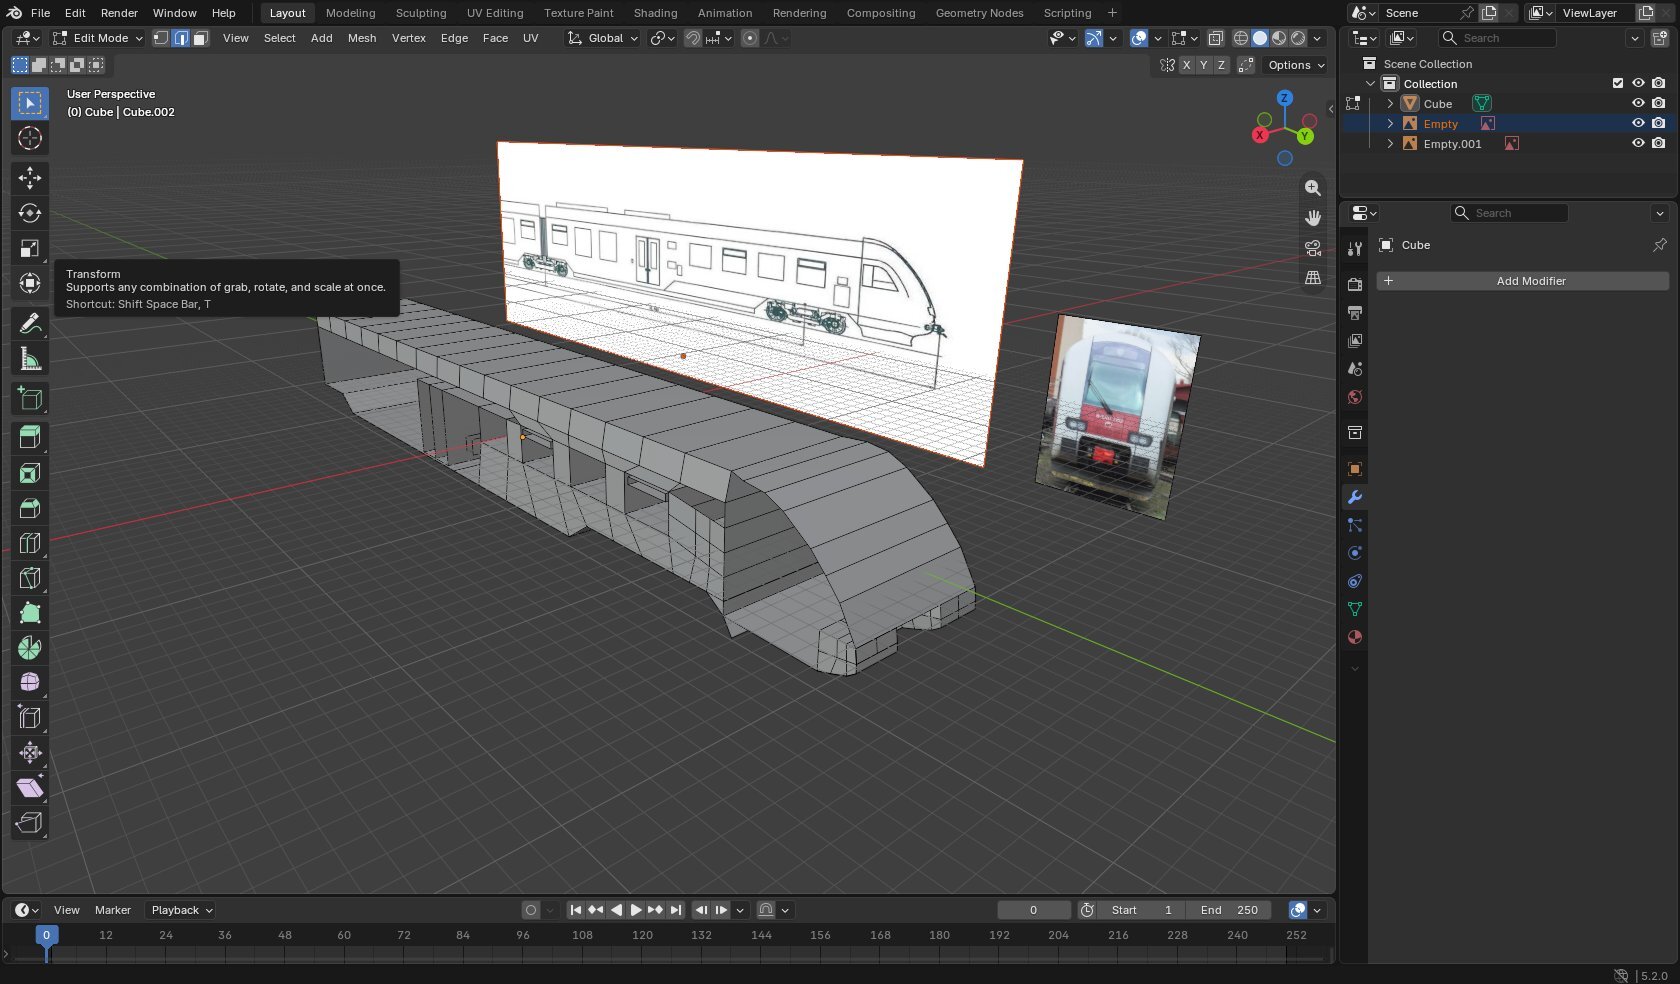Hide Empty.001 in the outliner

1638,143
